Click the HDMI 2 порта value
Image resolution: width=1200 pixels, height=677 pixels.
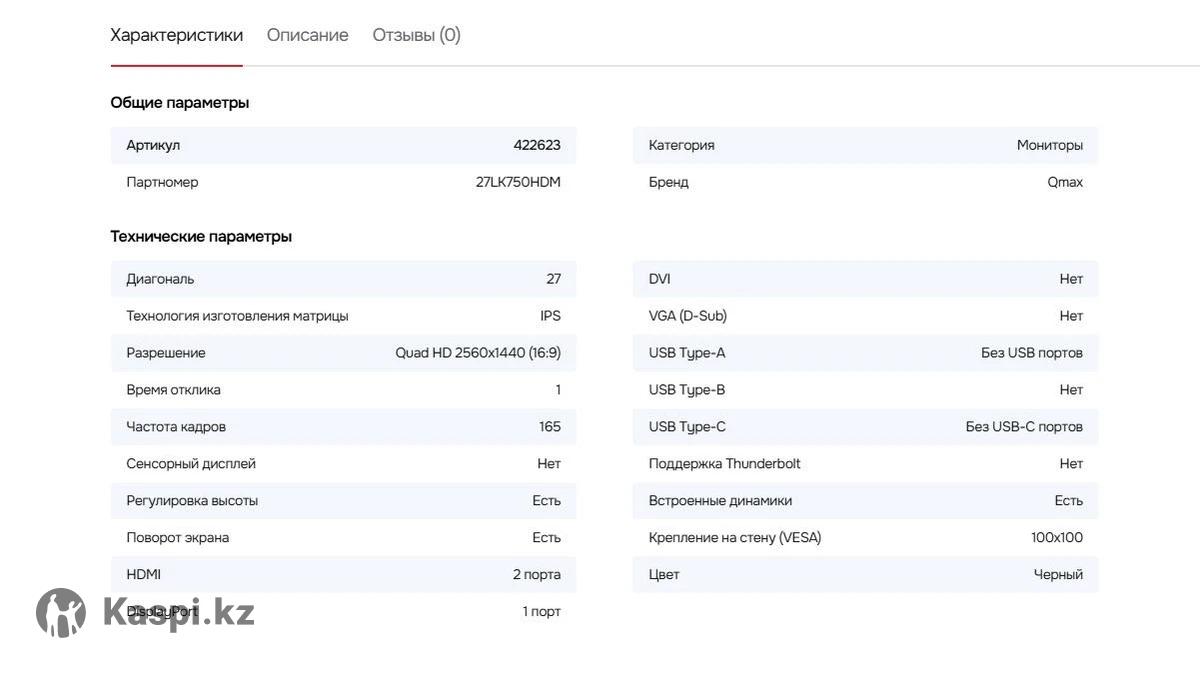(x=536, y=575)
